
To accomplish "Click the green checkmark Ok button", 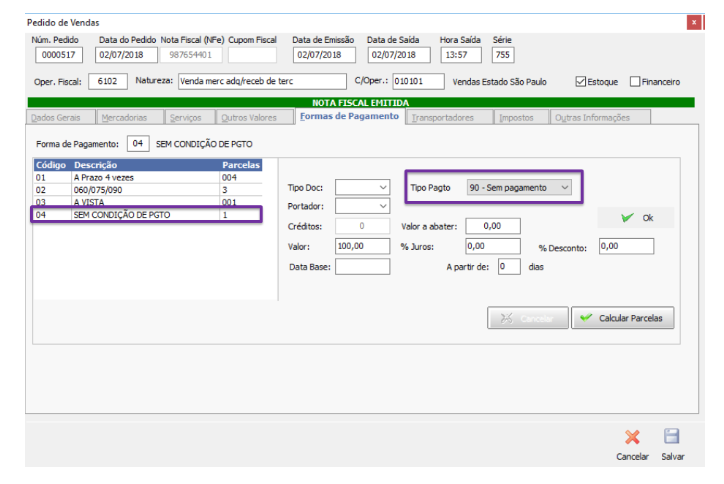I will [x=636, y=218].
